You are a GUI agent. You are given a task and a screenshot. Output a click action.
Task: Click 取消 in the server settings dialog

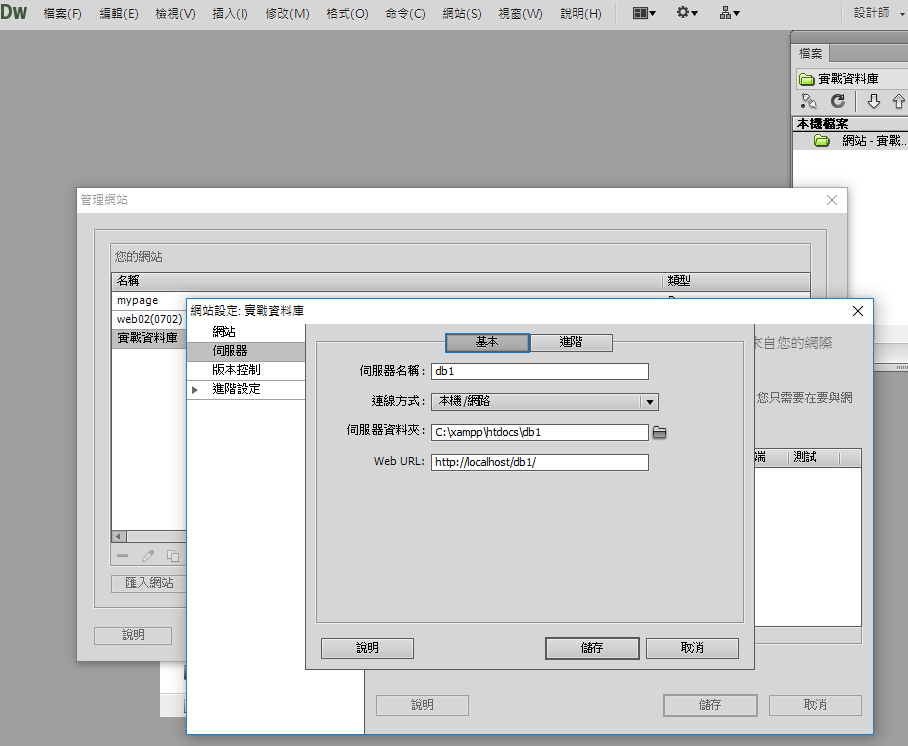(692, 648)
